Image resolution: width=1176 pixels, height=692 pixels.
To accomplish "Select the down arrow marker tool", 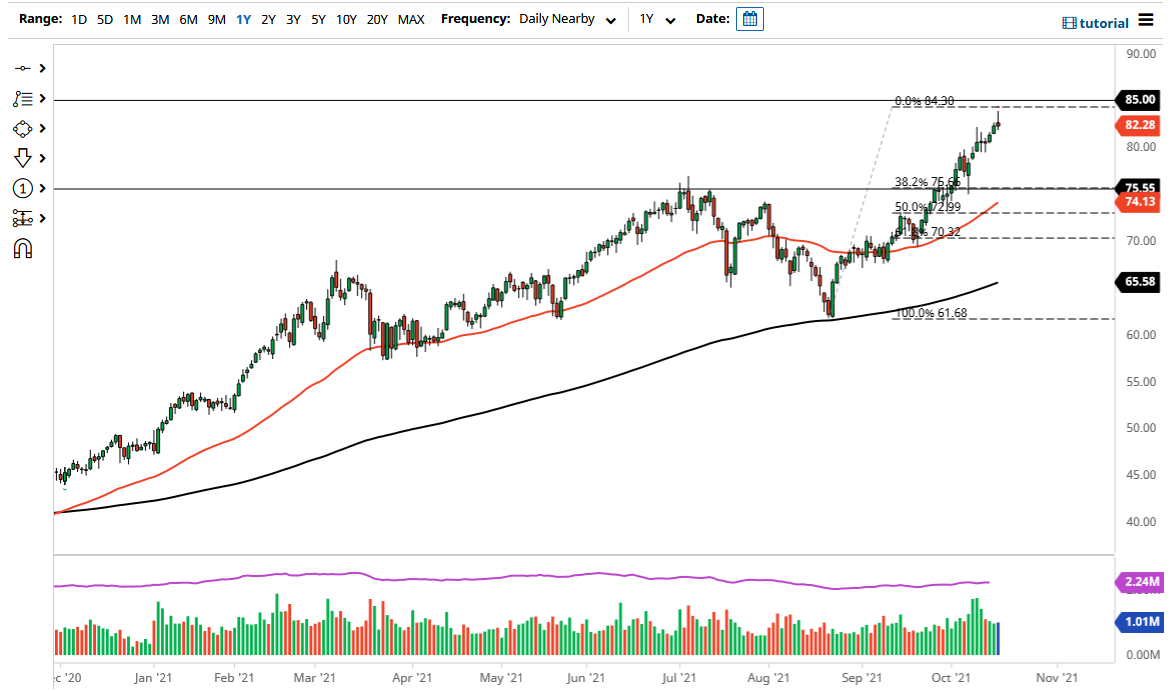I will [22, 158].
